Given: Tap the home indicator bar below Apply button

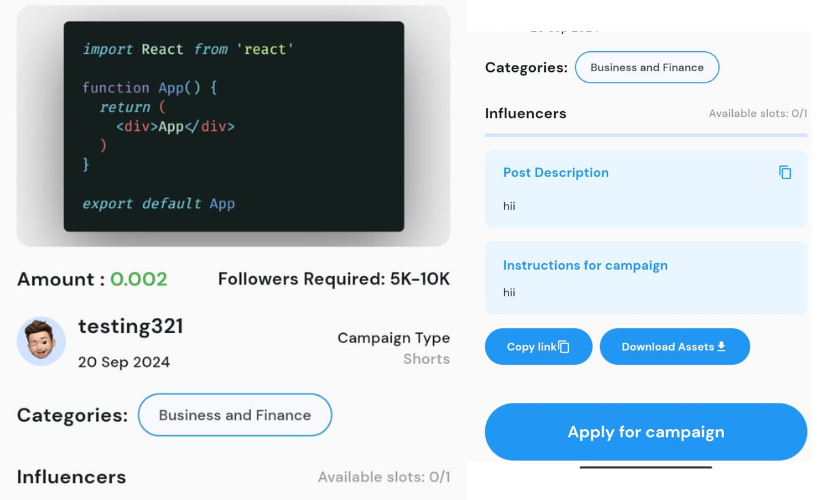Looking at the screenshot, I should [645, 467].
